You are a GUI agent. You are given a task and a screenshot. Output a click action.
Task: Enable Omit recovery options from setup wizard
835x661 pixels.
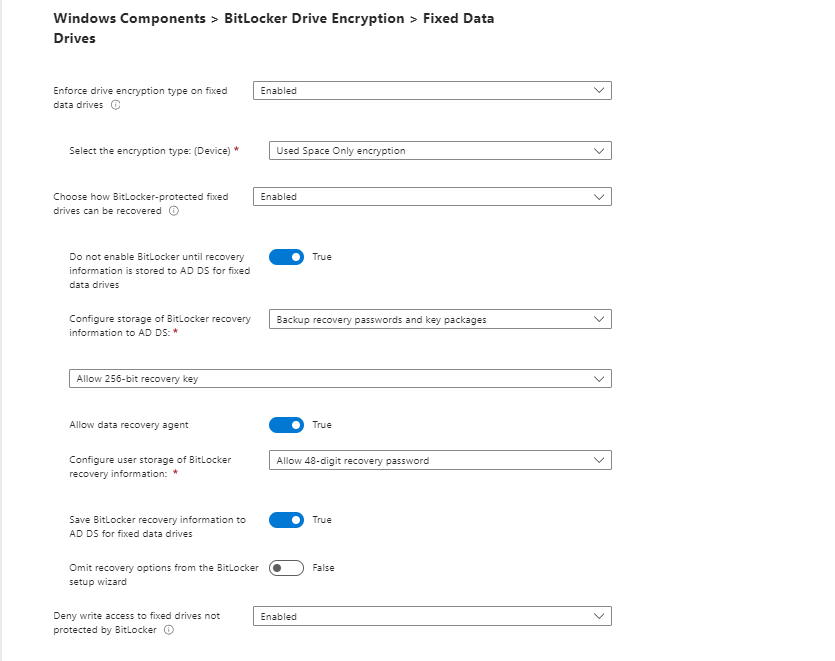point(286,568)
